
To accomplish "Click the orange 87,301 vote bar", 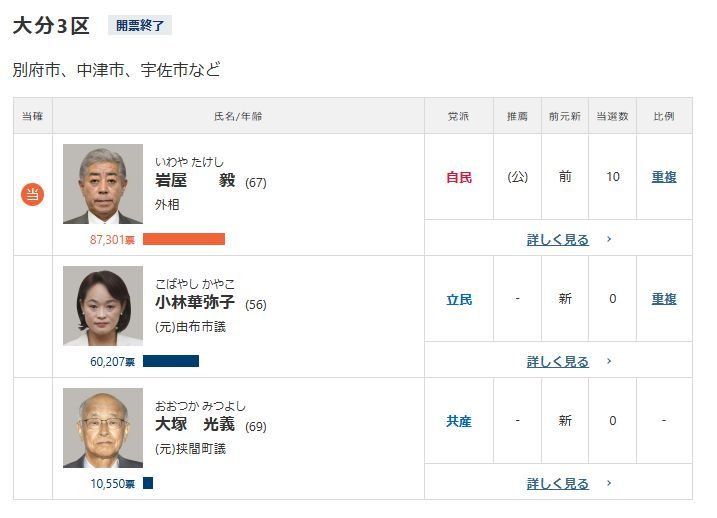I will click(184, 239).
